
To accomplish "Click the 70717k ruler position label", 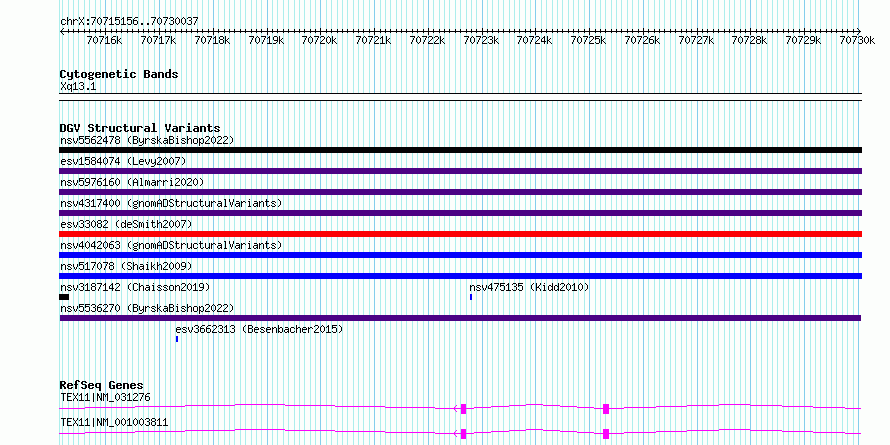I will 158,40.
